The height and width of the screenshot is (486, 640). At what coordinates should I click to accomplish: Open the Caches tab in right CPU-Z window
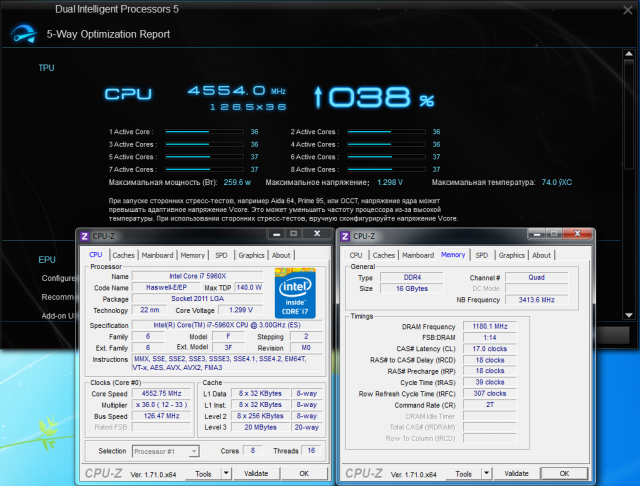pos(384,255)
